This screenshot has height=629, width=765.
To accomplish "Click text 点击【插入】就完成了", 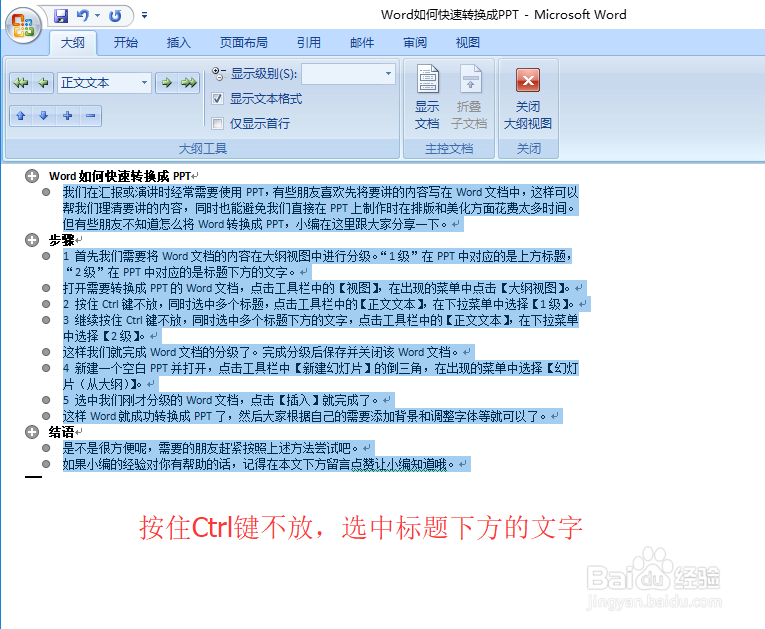I will click(x=310, y=401).
